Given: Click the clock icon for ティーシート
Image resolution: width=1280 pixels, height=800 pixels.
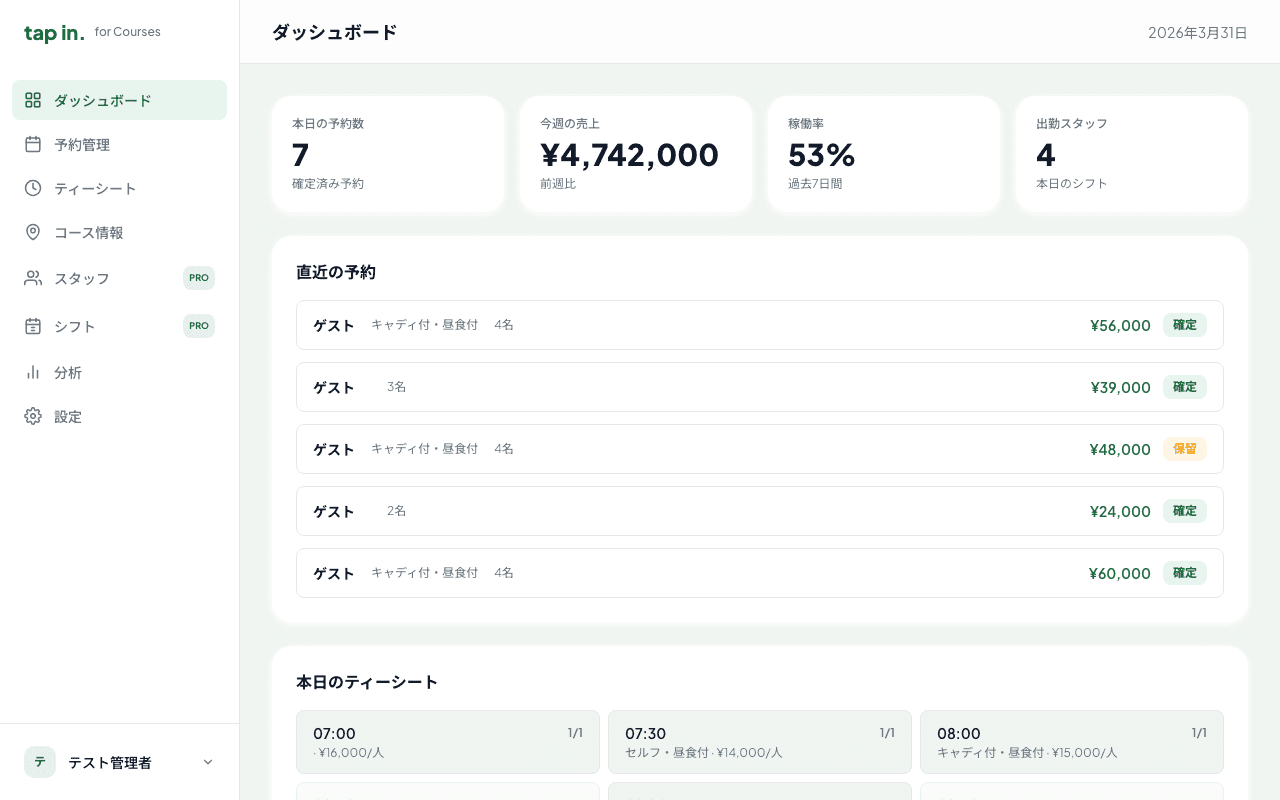Looking at the screenshot, I should (x=33, y=188).
